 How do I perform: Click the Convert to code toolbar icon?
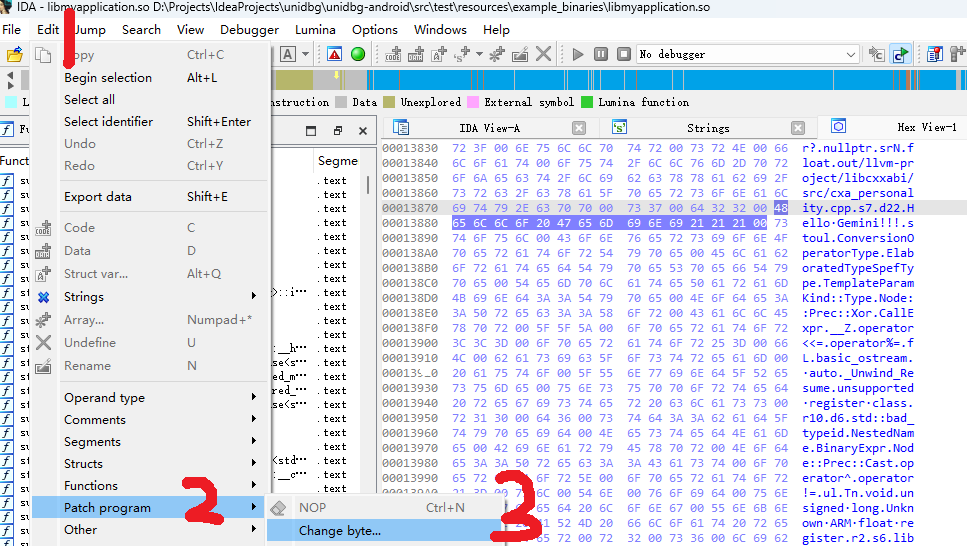(x=393, y=54)
